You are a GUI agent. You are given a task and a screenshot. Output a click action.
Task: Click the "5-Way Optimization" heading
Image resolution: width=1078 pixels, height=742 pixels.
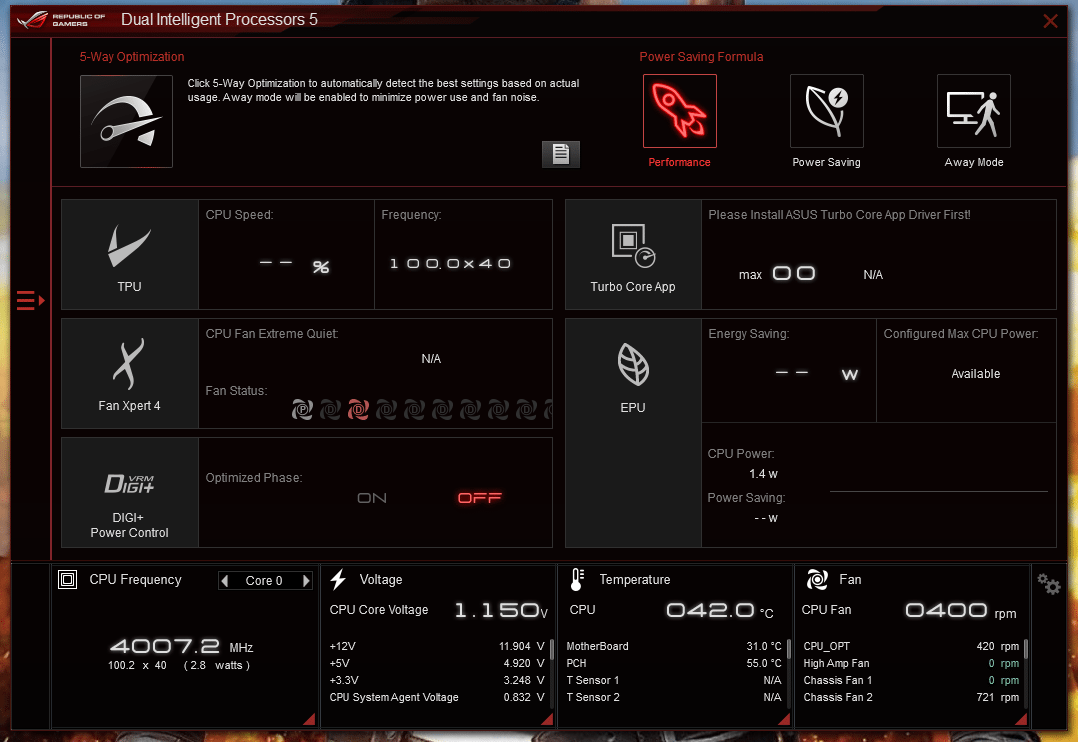[x=132, y=57]
